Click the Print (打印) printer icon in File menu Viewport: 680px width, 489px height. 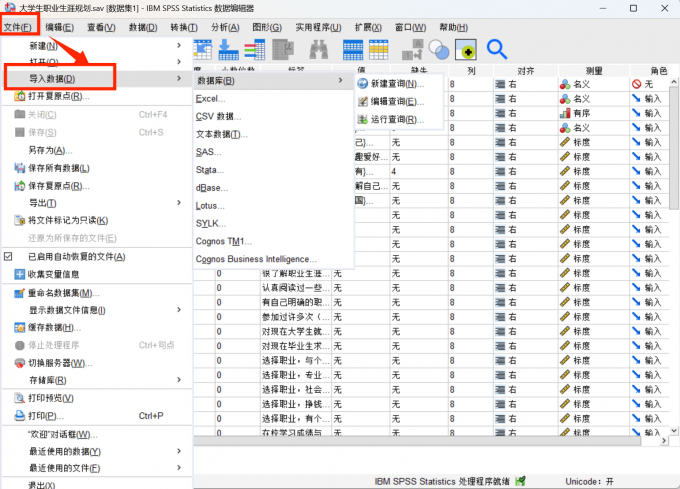click(x=20, y=415)
